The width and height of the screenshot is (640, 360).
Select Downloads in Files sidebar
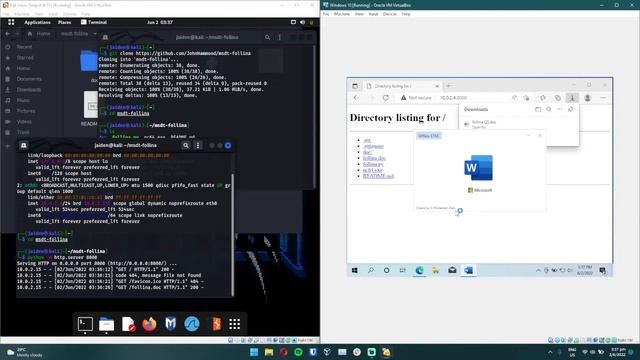29,89
